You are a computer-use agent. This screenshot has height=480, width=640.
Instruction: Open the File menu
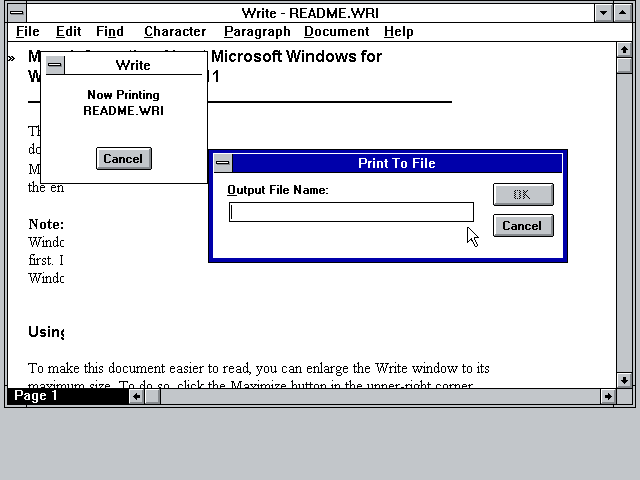[28, 31]
